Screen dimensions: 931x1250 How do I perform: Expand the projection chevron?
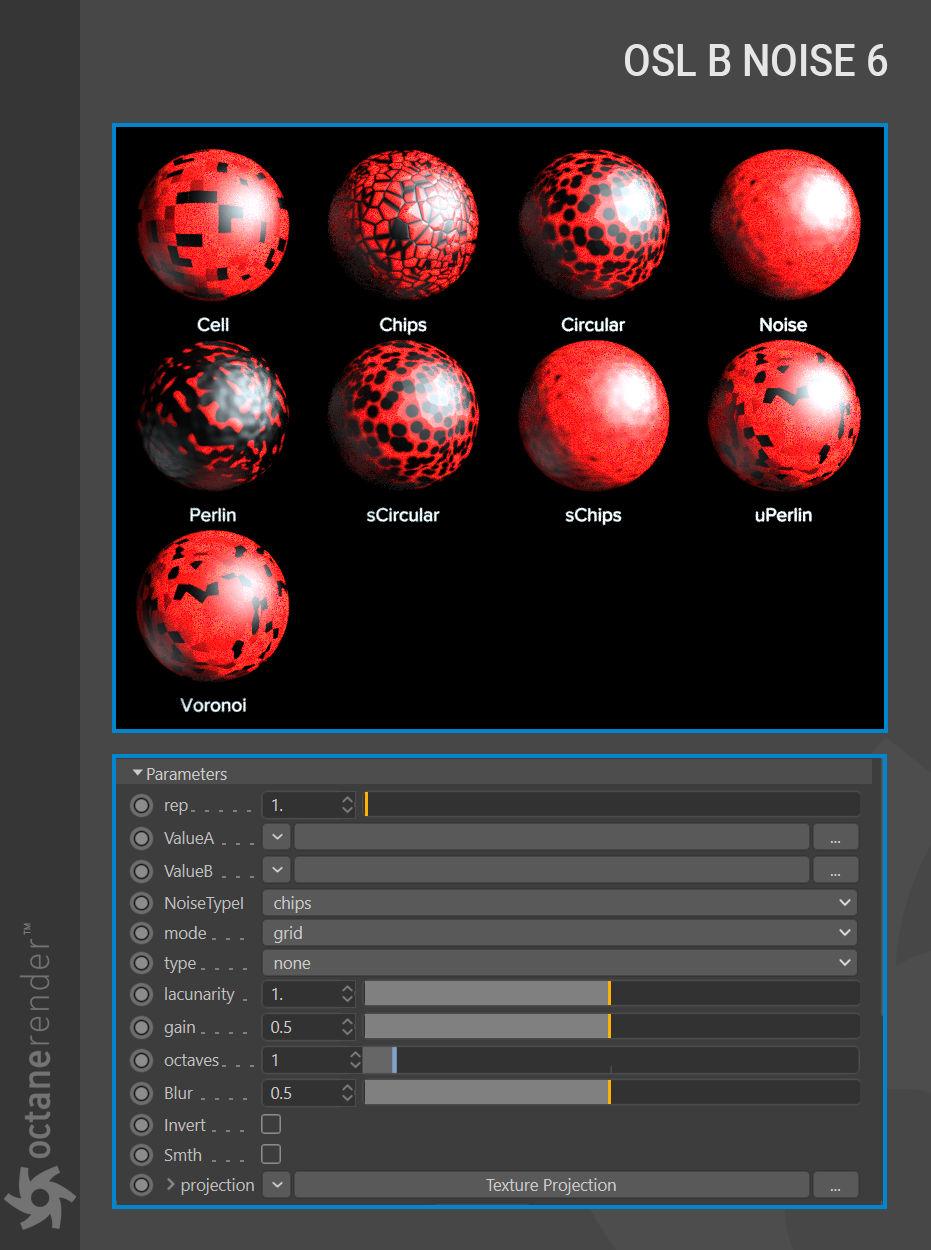tap(170, 1185)
